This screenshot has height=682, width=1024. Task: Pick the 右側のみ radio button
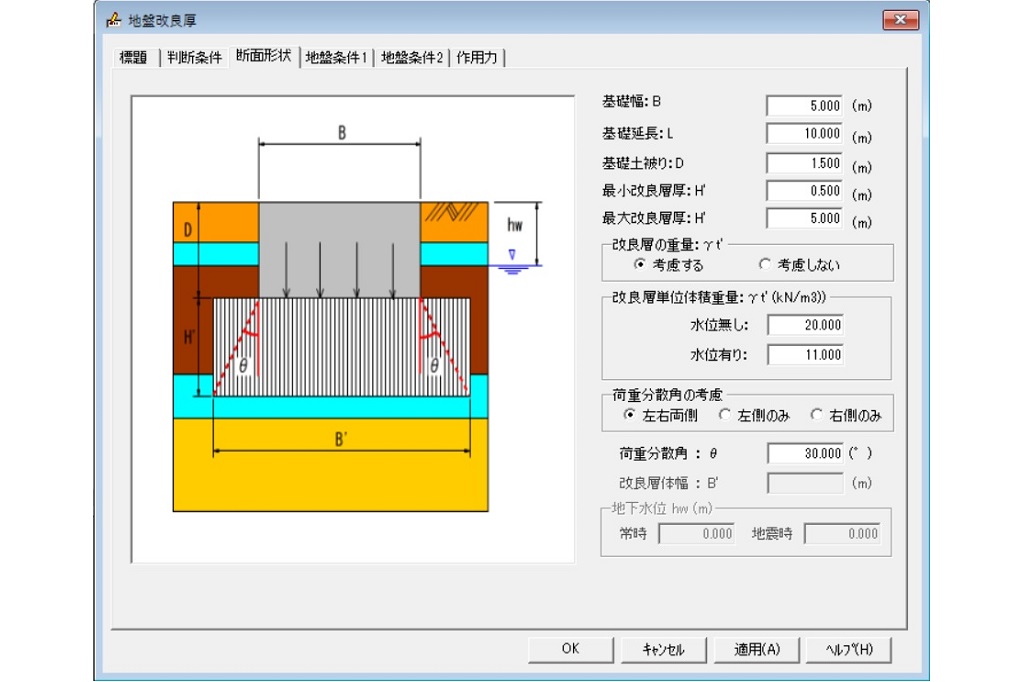(817, 415)
